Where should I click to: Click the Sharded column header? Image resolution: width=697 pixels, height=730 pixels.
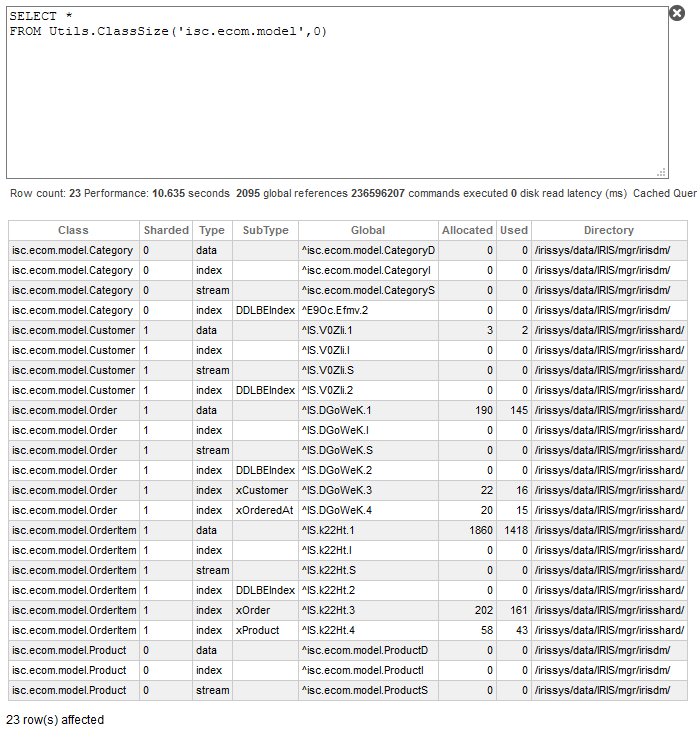click(166, 230)
